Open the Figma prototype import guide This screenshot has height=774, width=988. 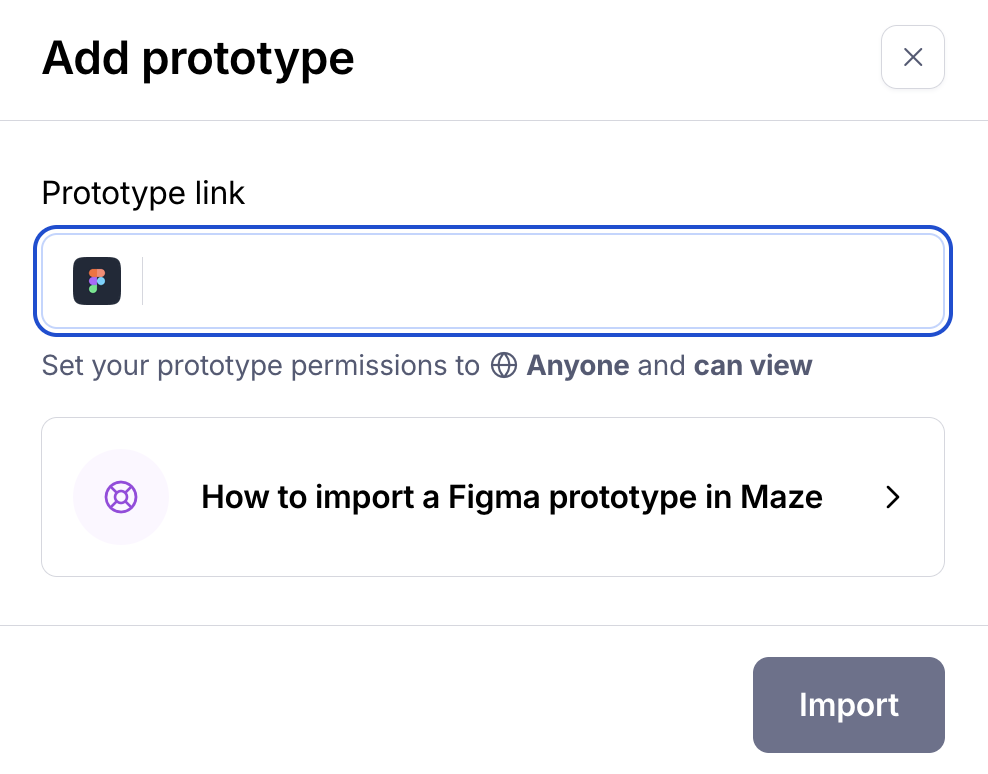(492, 497)
